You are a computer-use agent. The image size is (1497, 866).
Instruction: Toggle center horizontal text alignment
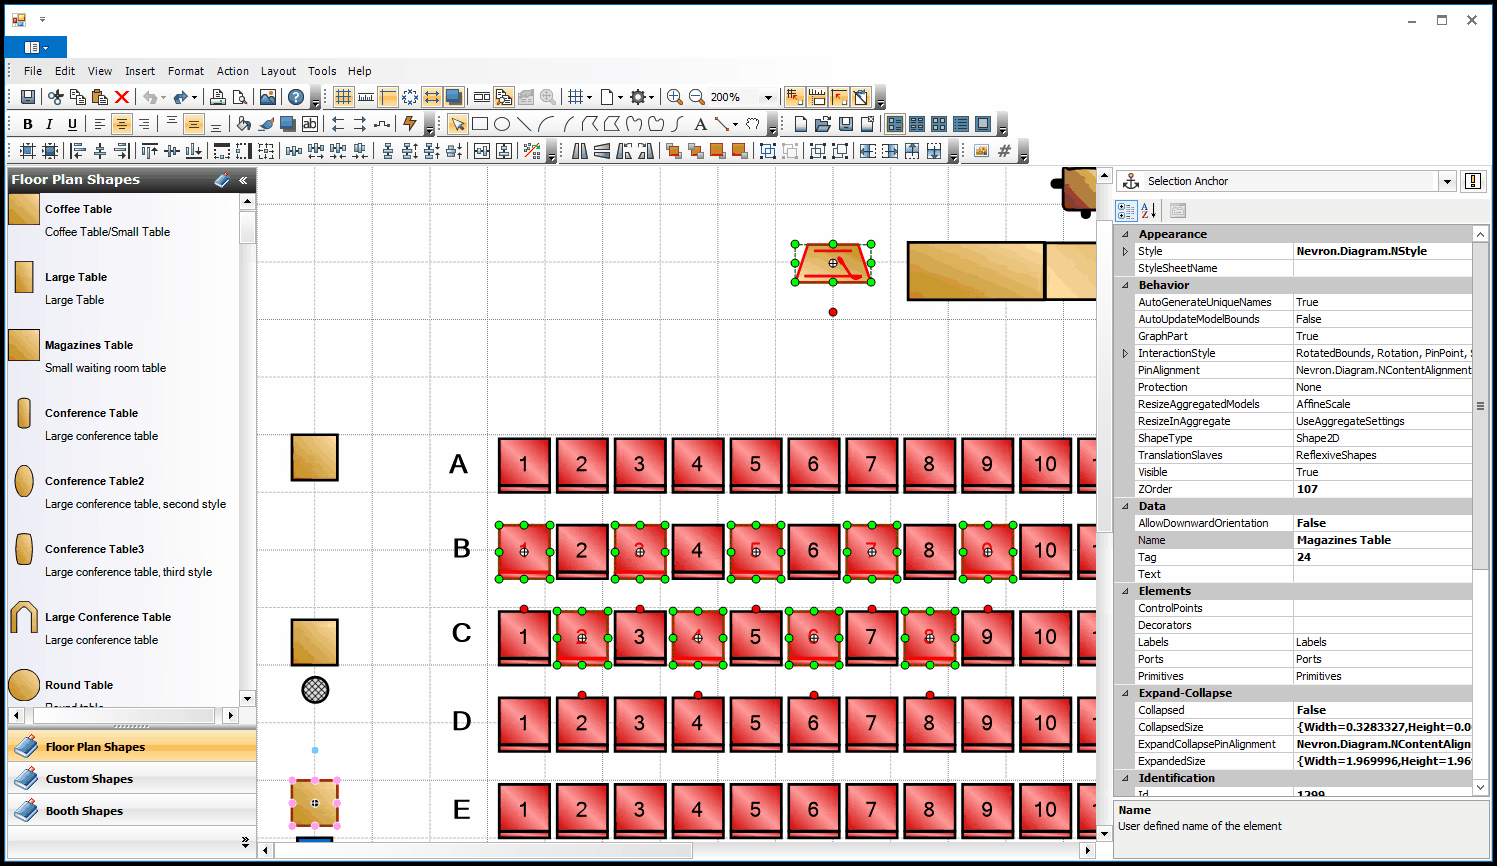click(x=122, y=124)
